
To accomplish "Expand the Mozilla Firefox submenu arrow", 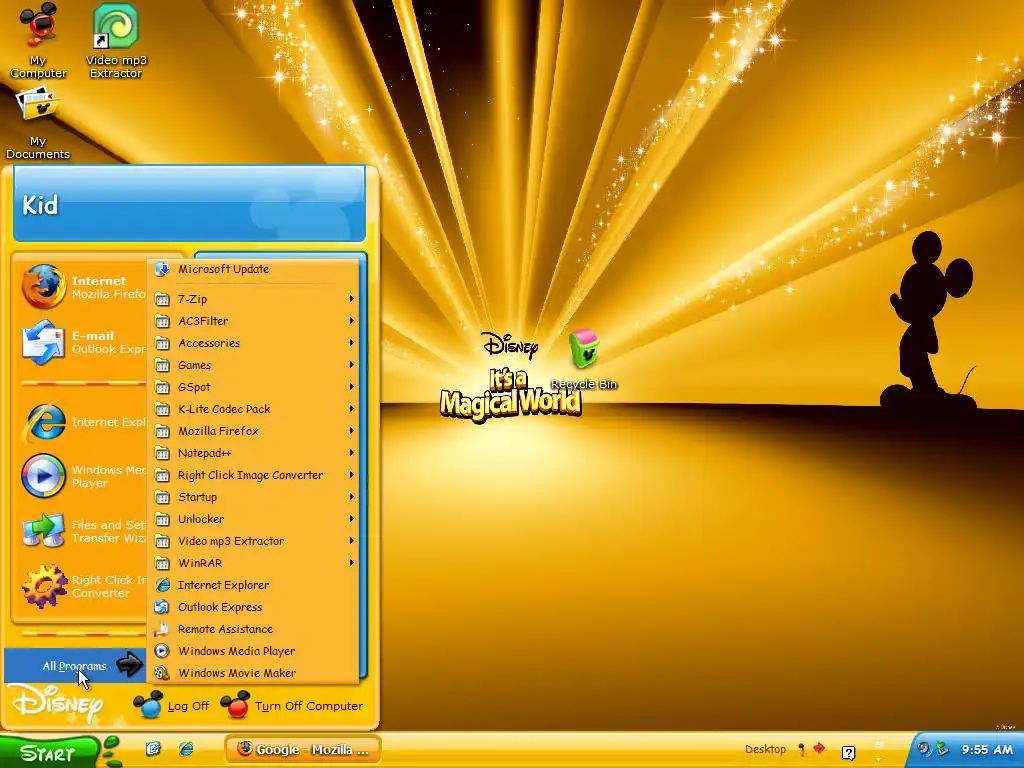I will (x=351, y=431).
